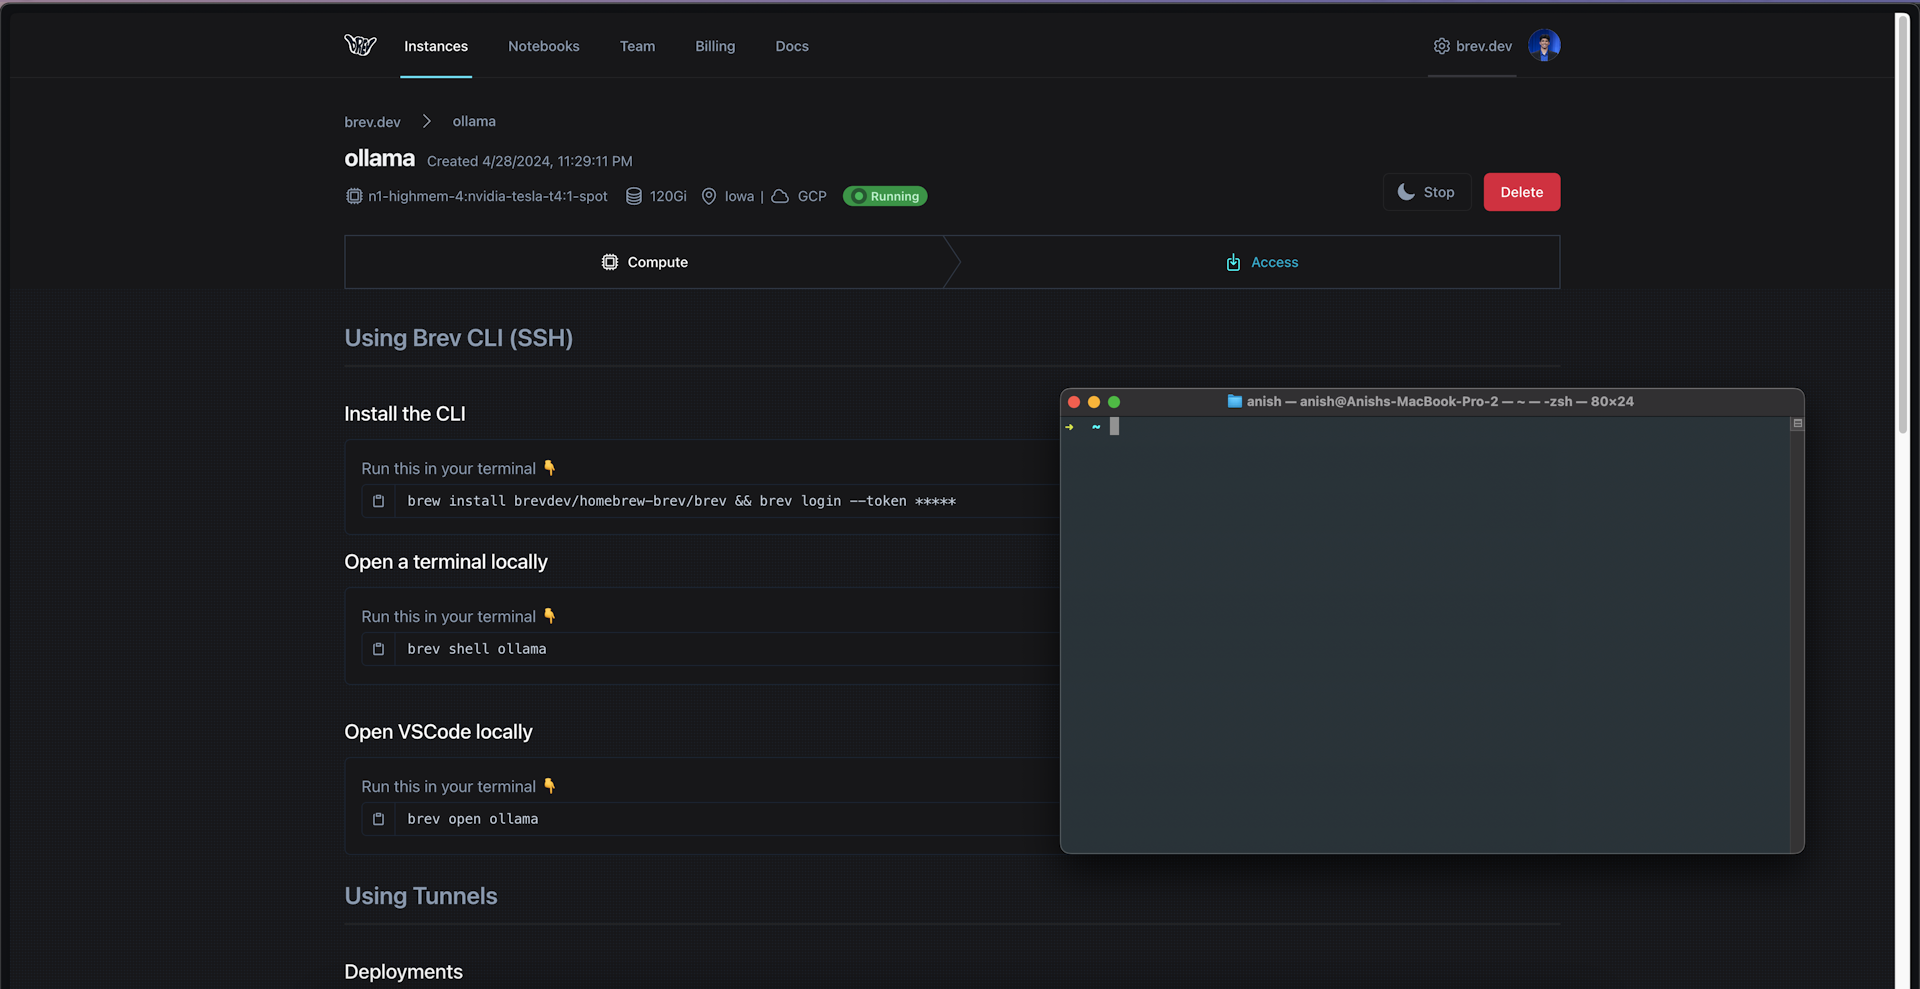Click the CPU chip instance type icon
This screenshot has width=1920, height=989.
point(354,196)
